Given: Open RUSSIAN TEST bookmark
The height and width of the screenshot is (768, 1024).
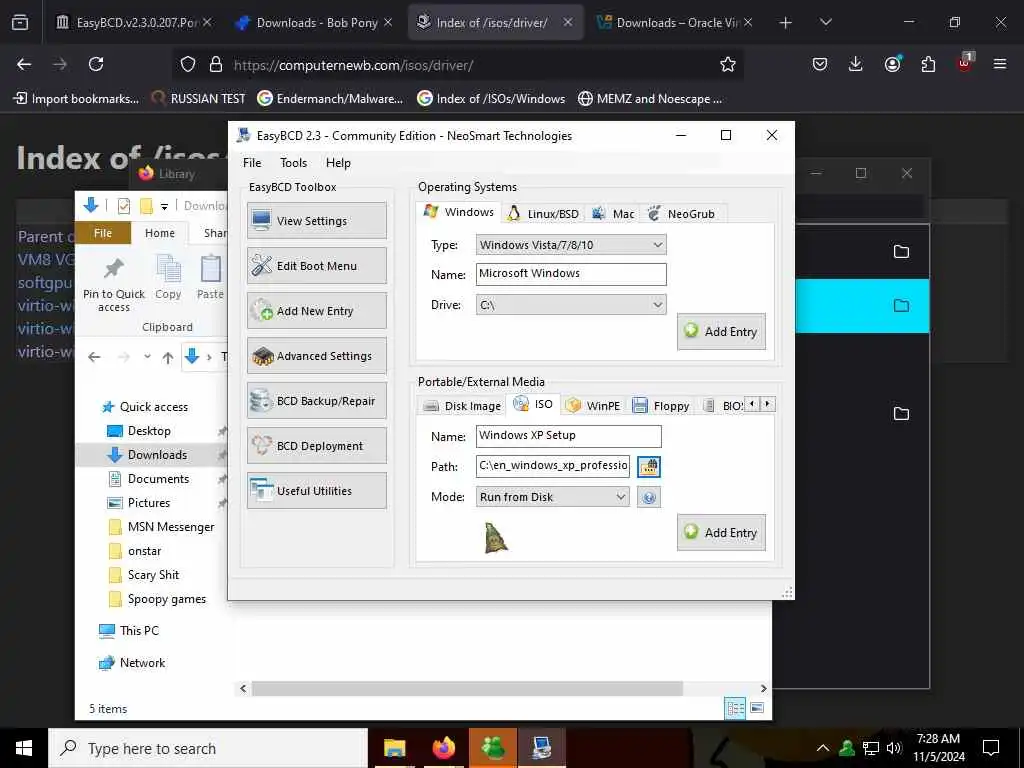Looking at the screenshot, I should tap(199, 99).
